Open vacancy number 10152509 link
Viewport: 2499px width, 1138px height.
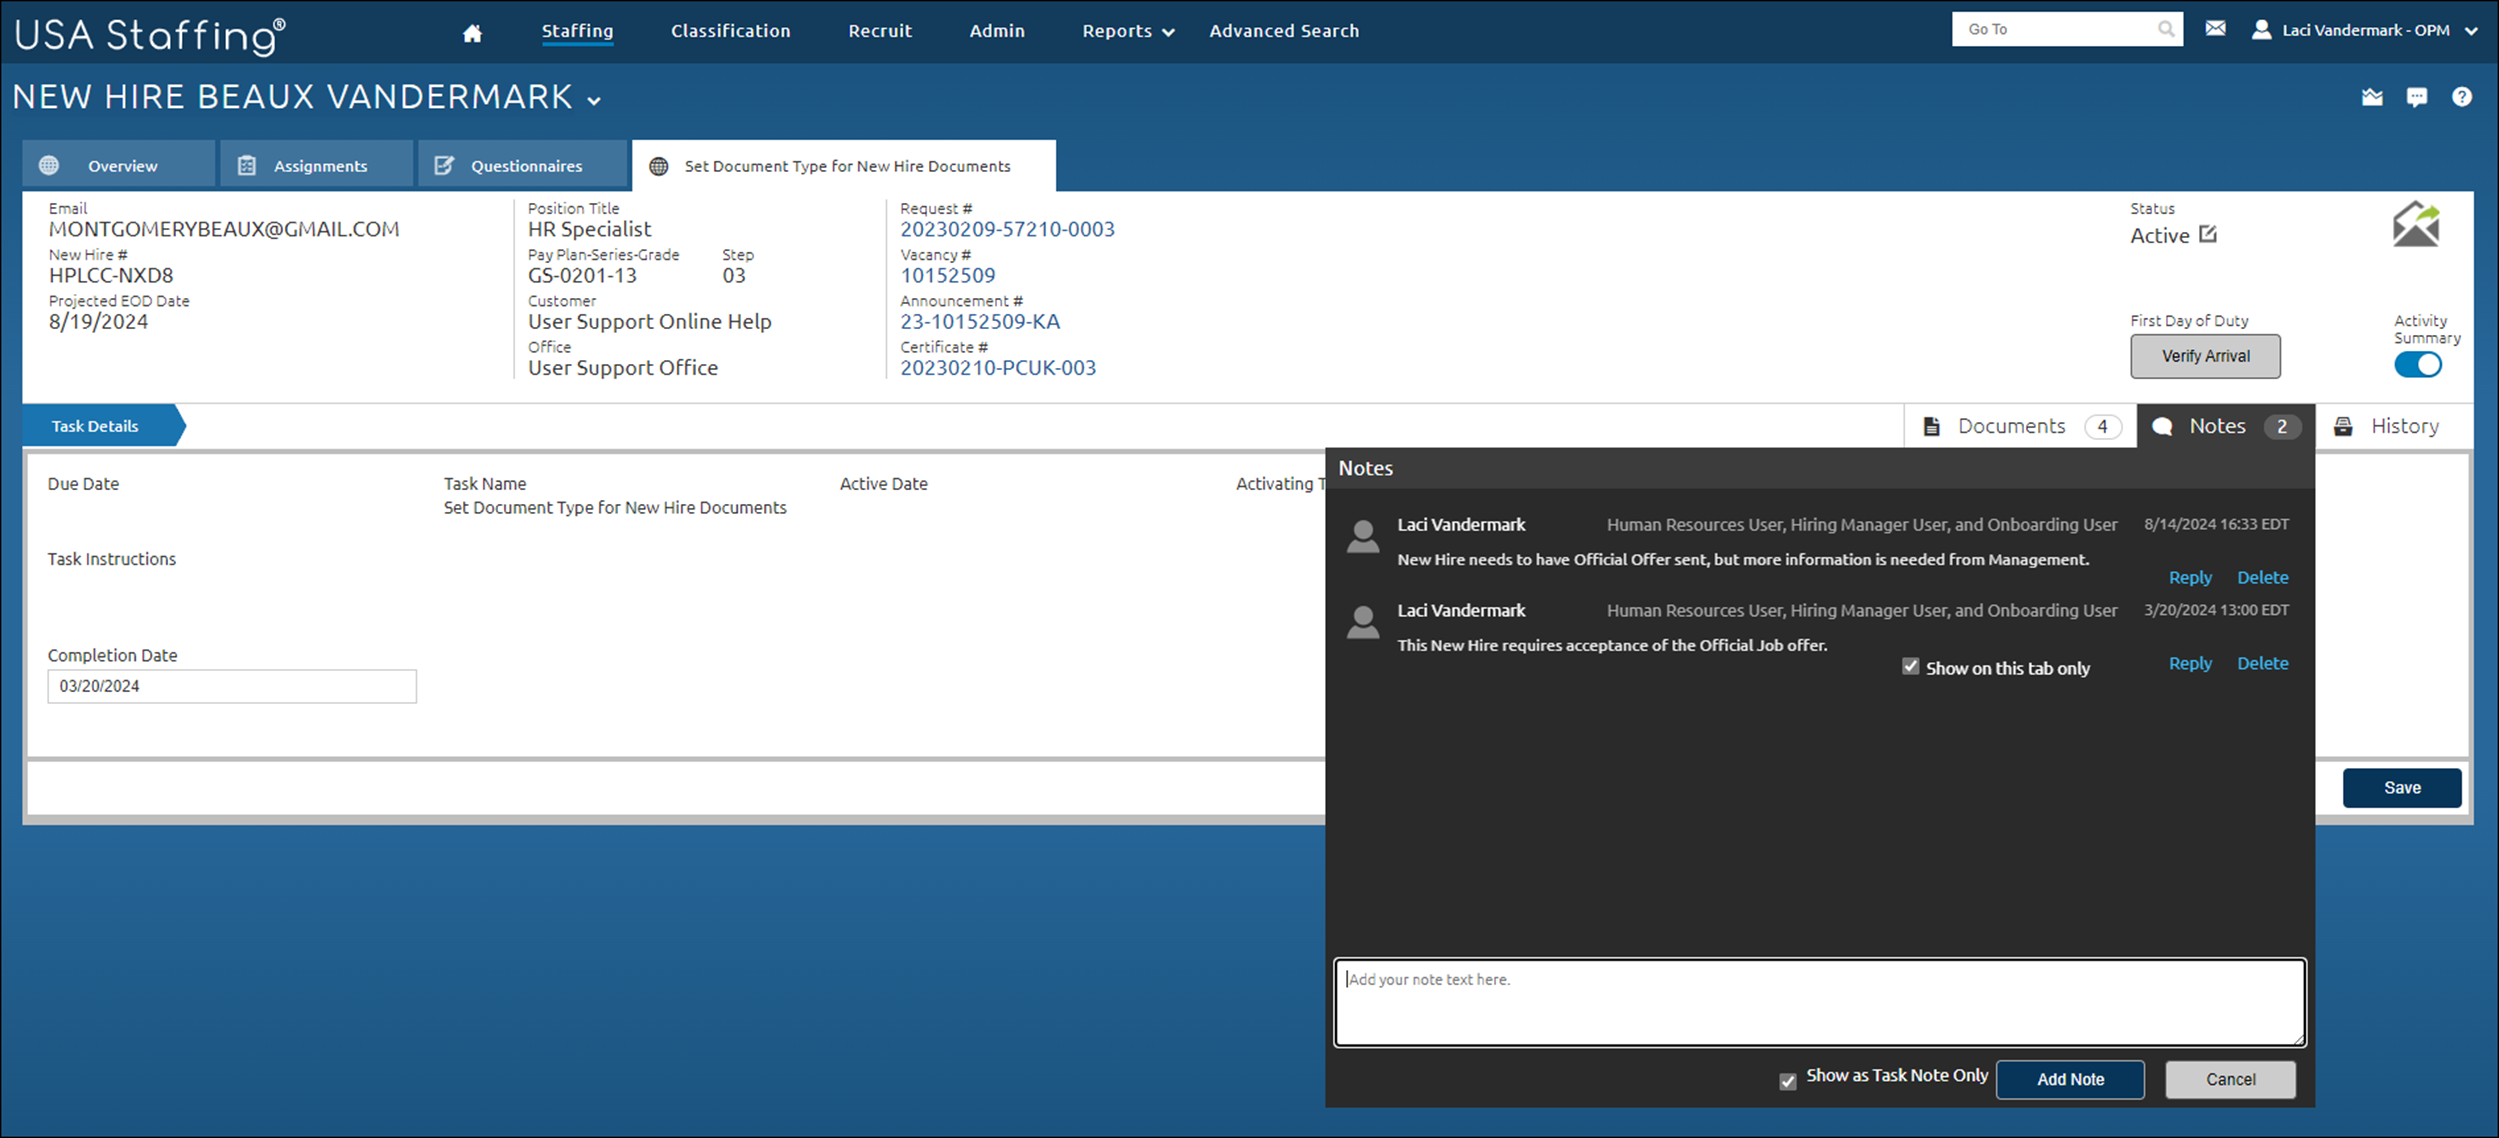click(x=947, y=275)
